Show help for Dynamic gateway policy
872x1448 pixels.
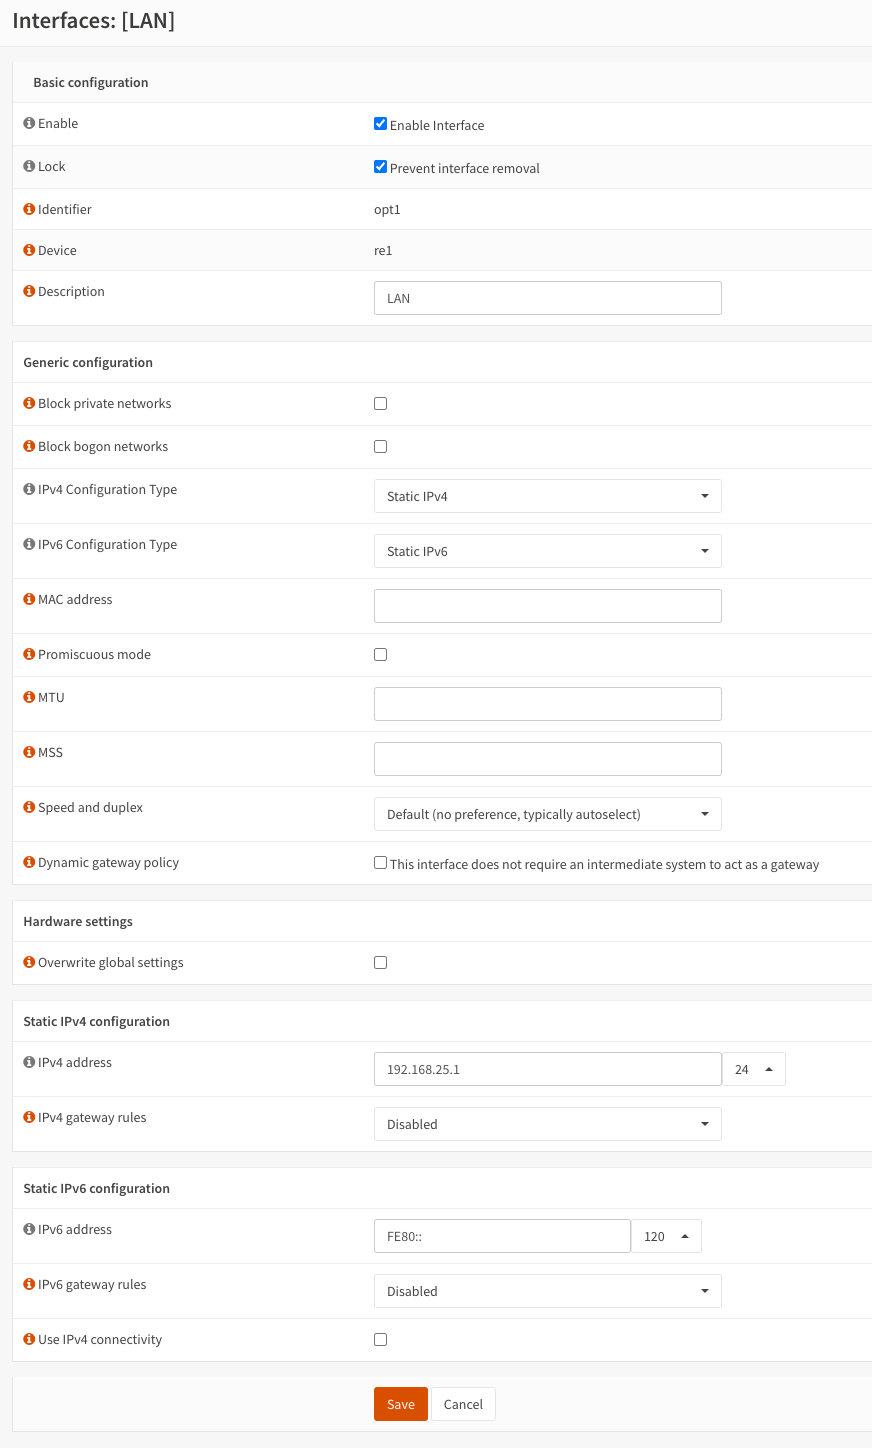(x=29, y=862)
